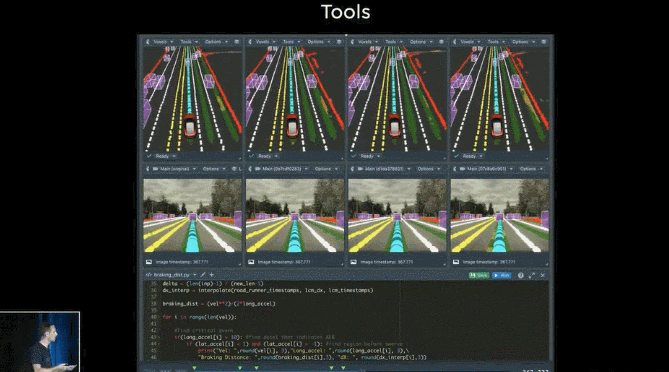The width and height of the screenshot is (669, 372).
Task: Click image icon beside timestamp under Main (07c8...)
Action: pos(456,262)
